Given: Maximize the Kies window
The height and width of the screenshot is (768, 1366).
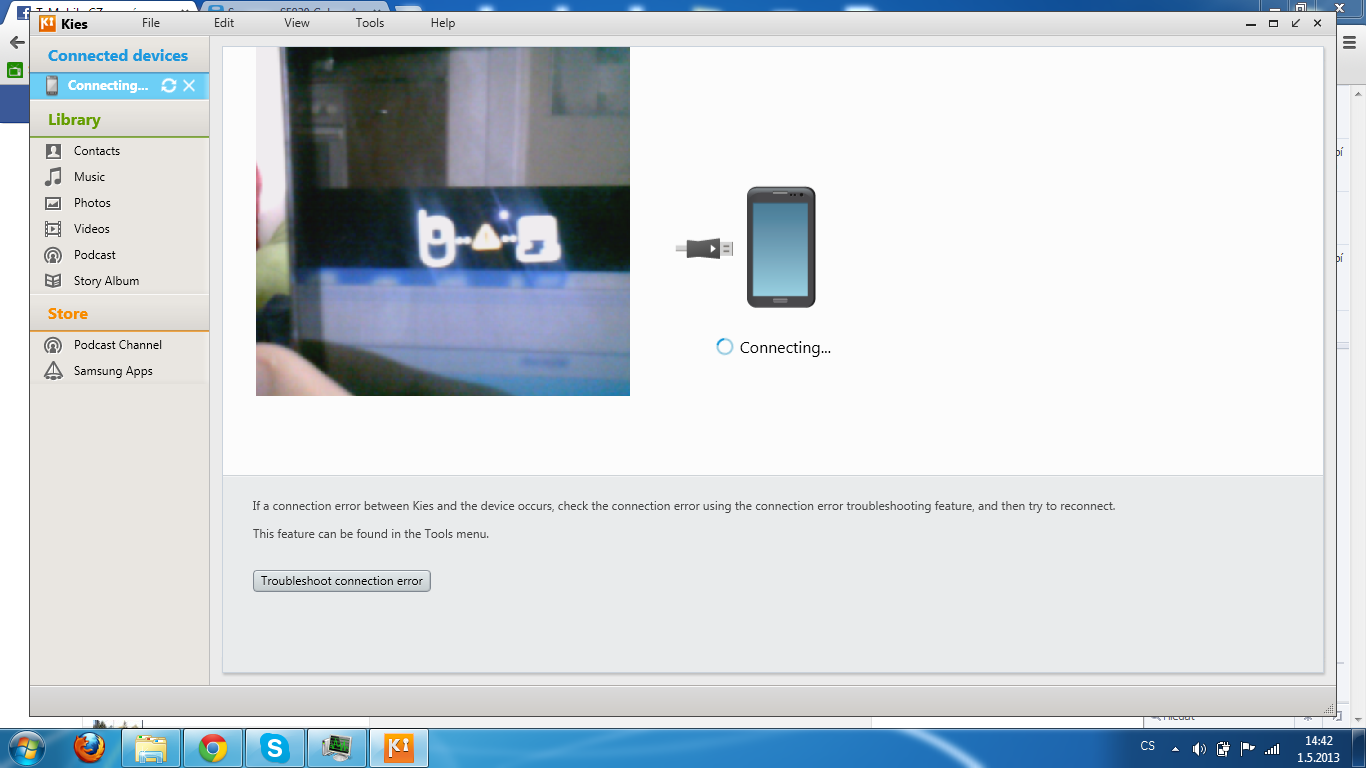Looking at the screenshot, I should tap(1273, 23).
